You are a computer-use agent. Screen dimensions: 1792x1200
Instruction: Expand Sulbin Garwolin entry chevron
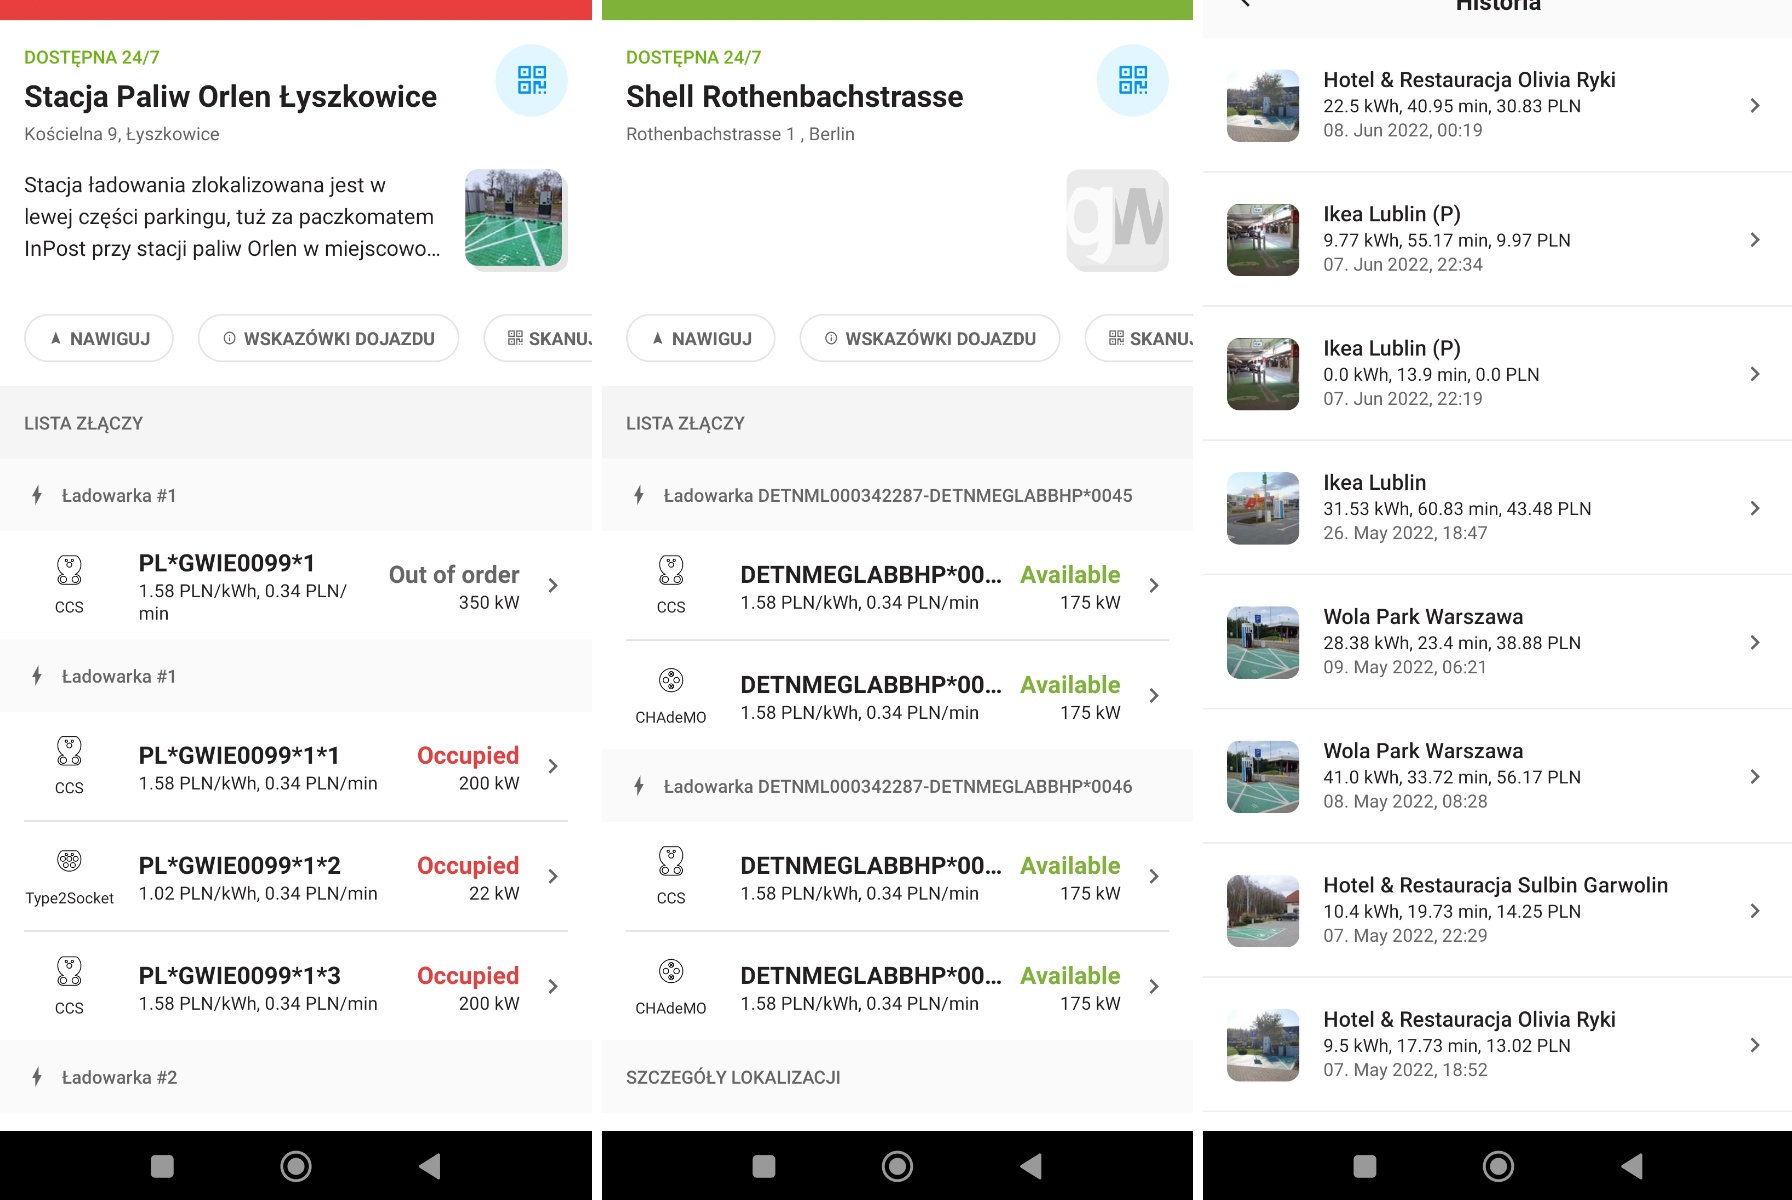[1755, 911]
